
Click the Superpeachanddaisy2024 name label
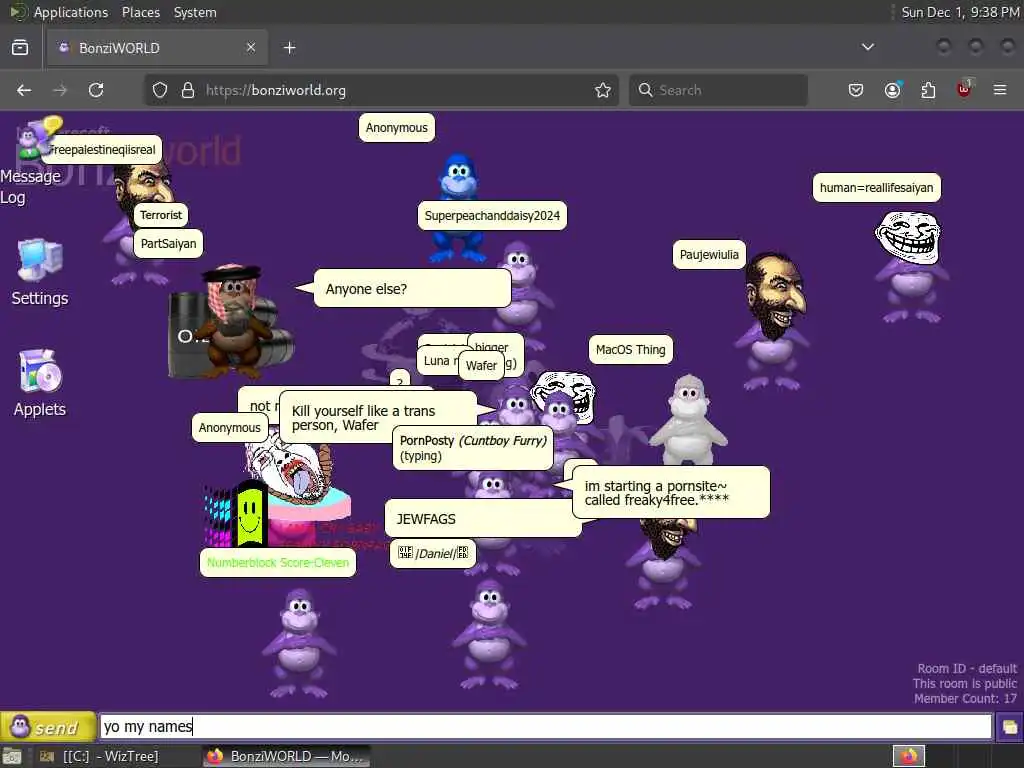point(492,216)
